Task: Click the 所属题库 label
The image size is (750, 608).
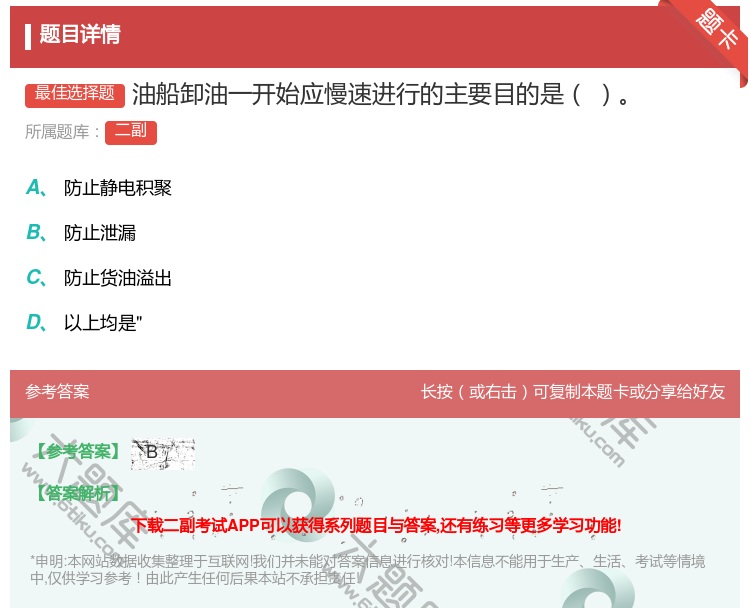Action: 62,132
